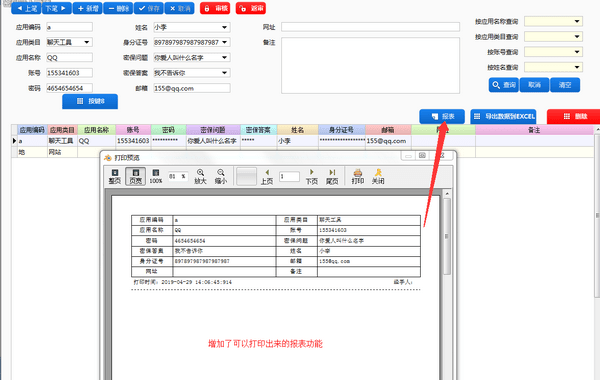Click the 应用名称 field containing QQ
The width and height of the screenshot is (600, 380).
click(69, 58)
